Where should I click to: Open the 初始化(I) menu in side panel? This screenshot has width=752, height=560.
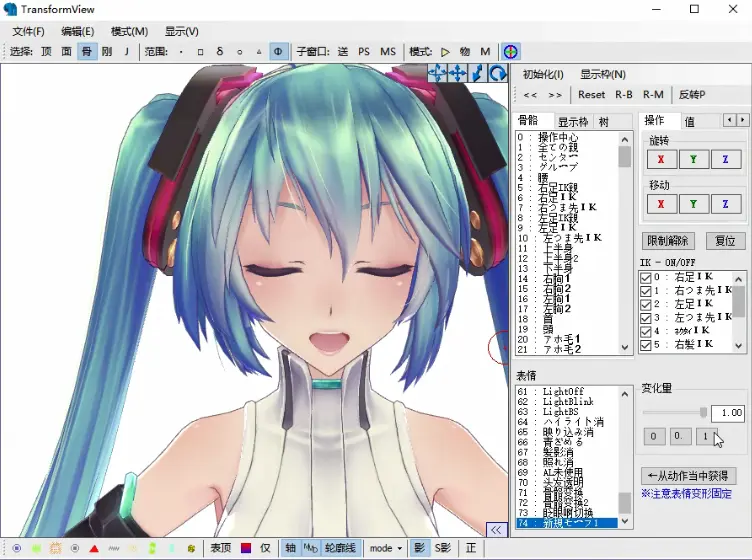point(543,74)
